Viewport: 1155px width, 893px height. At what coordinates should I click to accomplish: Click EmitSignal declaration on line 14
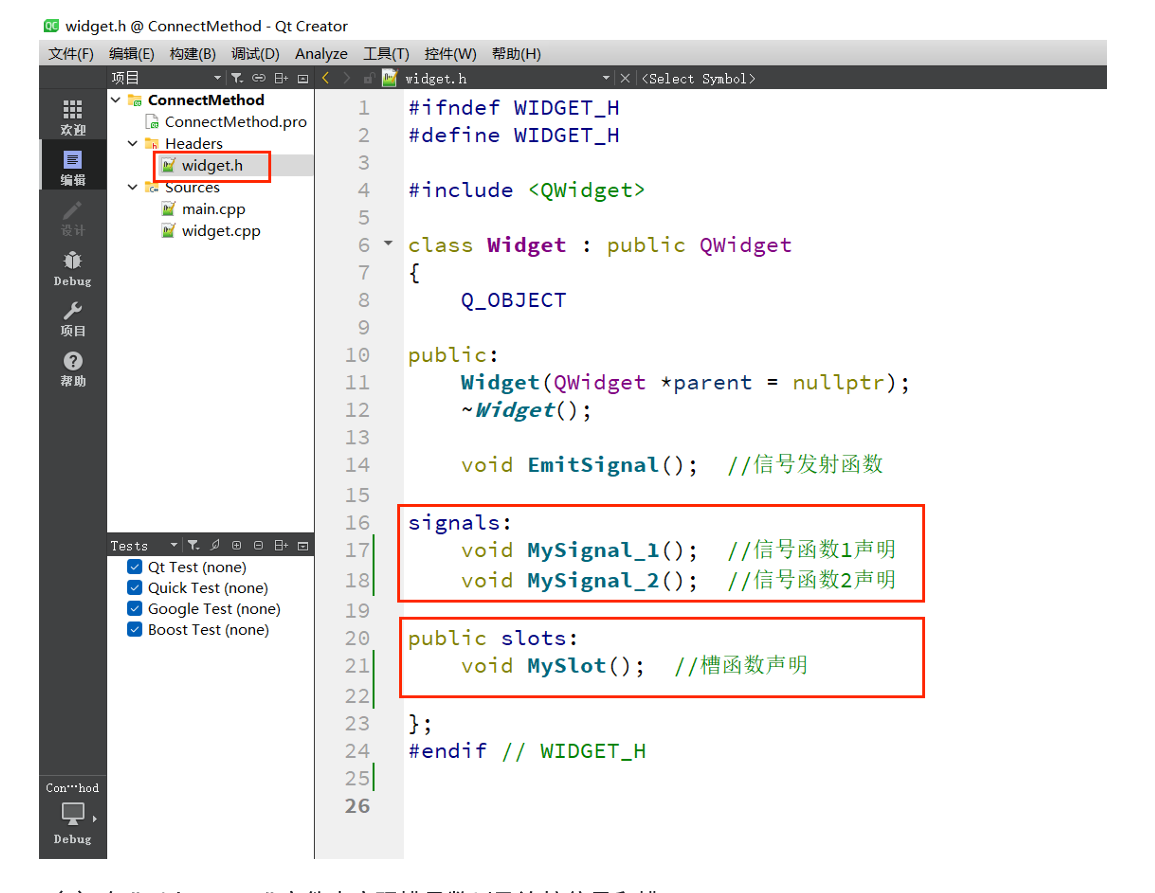point(593,465)
